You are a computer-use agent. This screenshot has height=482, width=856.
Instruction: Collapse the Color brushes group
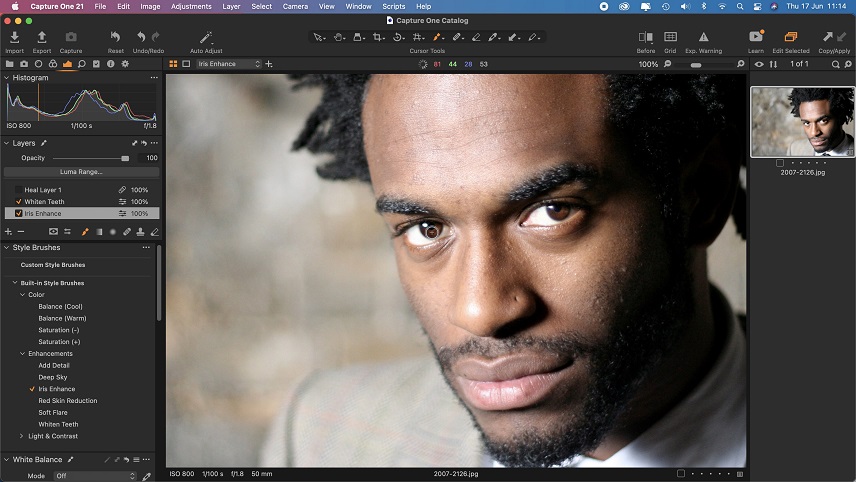pos(22,295)
